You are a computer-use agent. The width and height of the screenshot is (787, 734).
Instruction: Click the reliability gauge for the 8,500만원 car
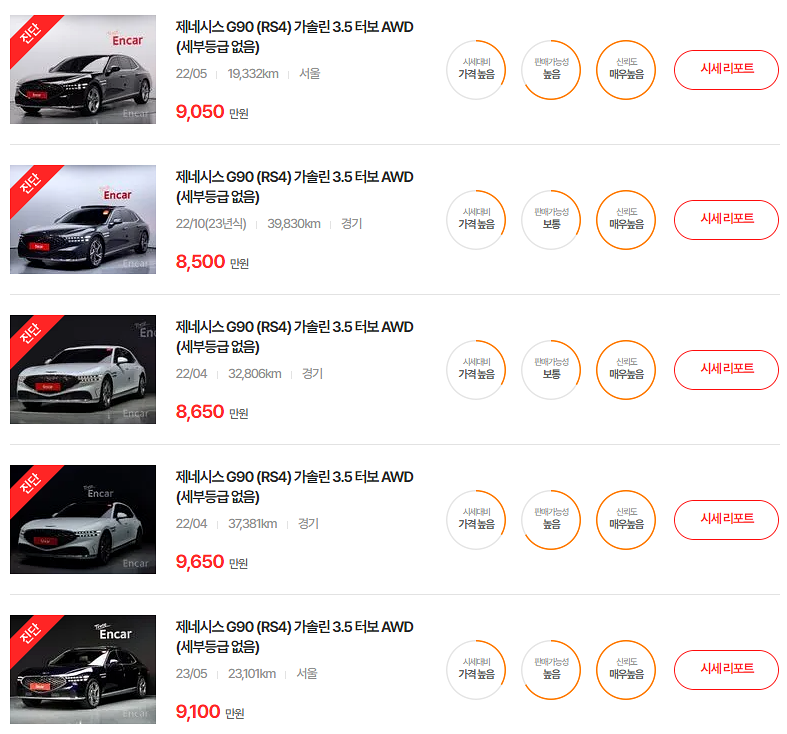(x=626, y=220)
